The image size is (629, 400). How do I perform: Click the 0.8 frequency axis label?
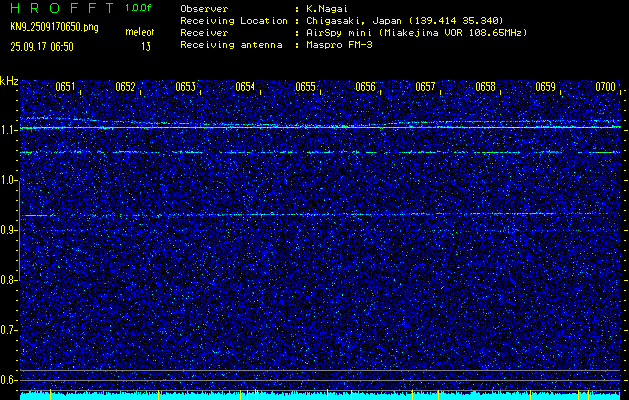[8, 280]
